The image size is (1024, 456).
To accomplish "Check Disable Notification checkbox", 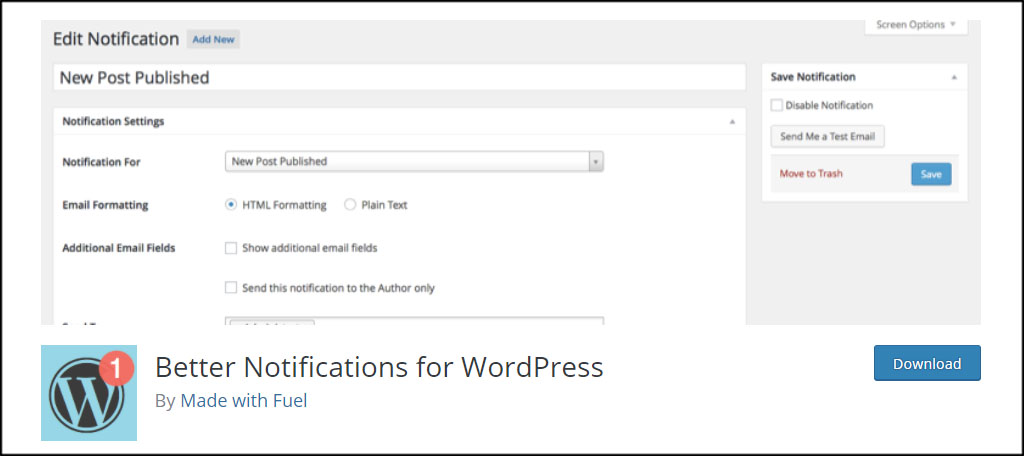I will [776, 105].
